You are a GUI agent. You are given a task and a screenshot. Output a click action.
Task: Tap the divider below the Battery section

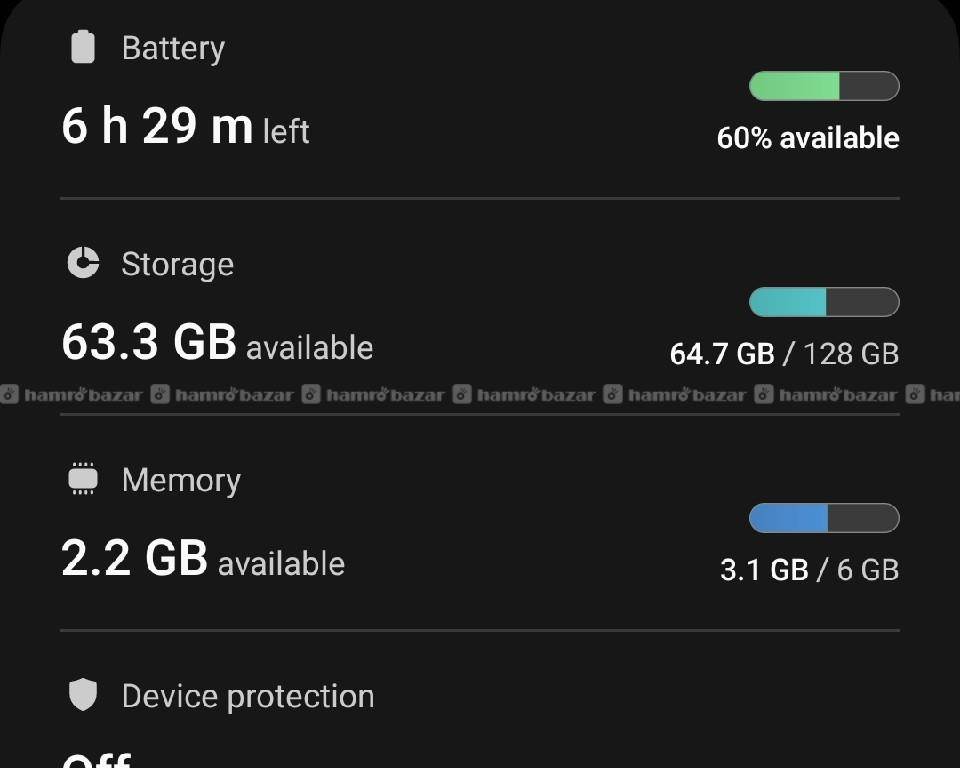pos(480,199)
